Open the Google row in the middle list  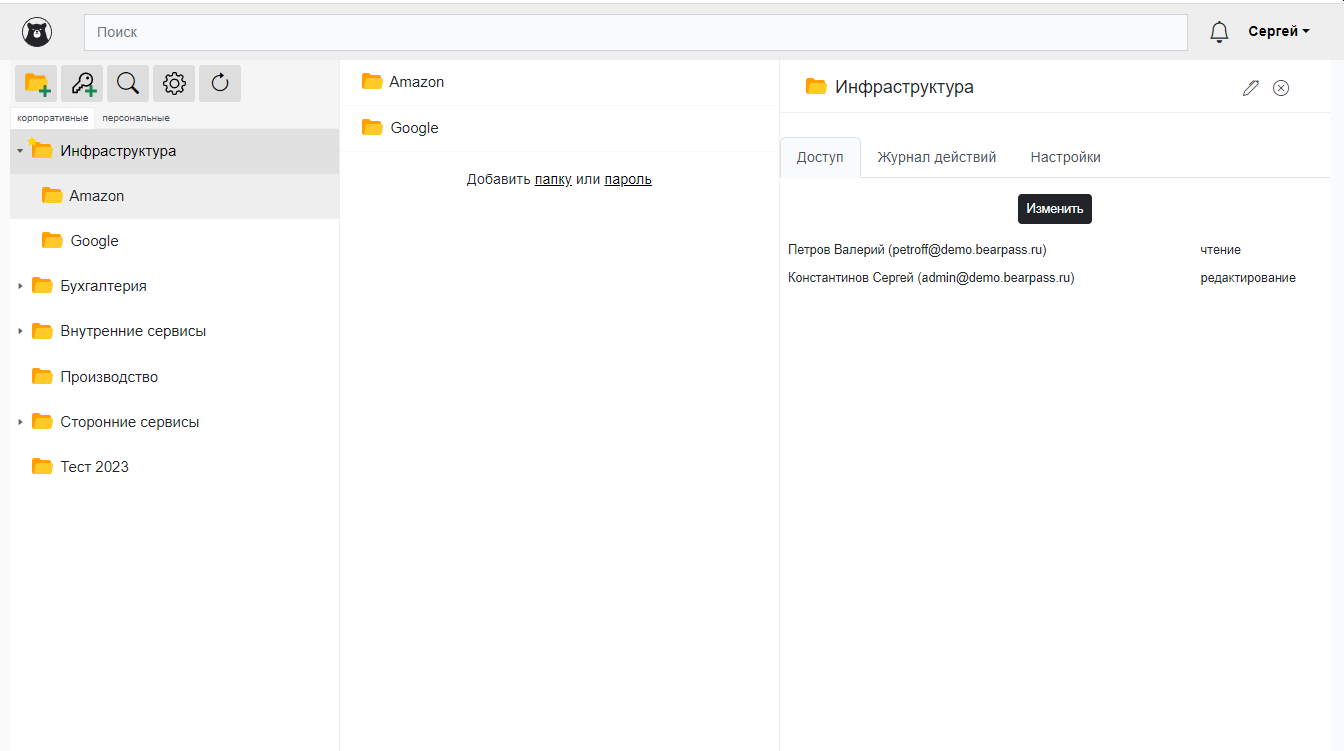[559, 128]
